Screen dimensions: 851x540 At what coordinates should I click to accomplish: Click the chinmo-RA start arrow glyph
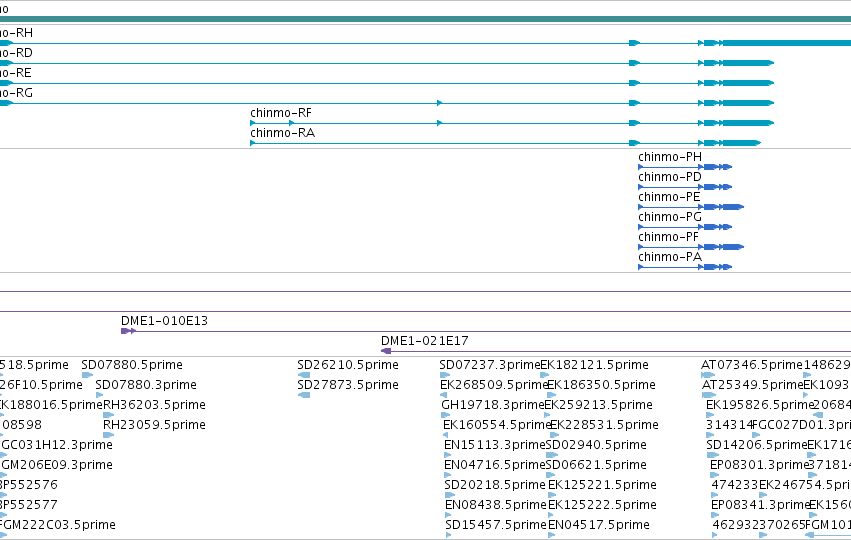pos(253,143)
